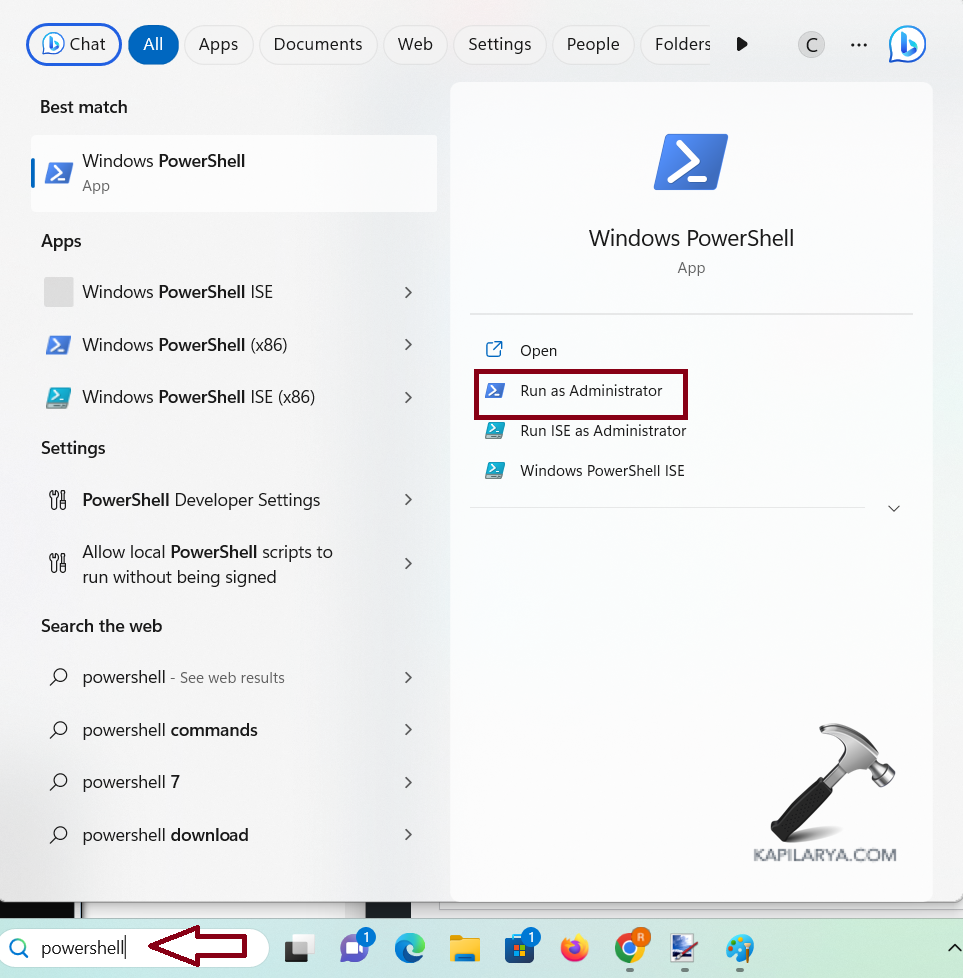The height and width of the screenshot is (978, 963).
Task: Open the three-dot options menu
Action: 859,45
